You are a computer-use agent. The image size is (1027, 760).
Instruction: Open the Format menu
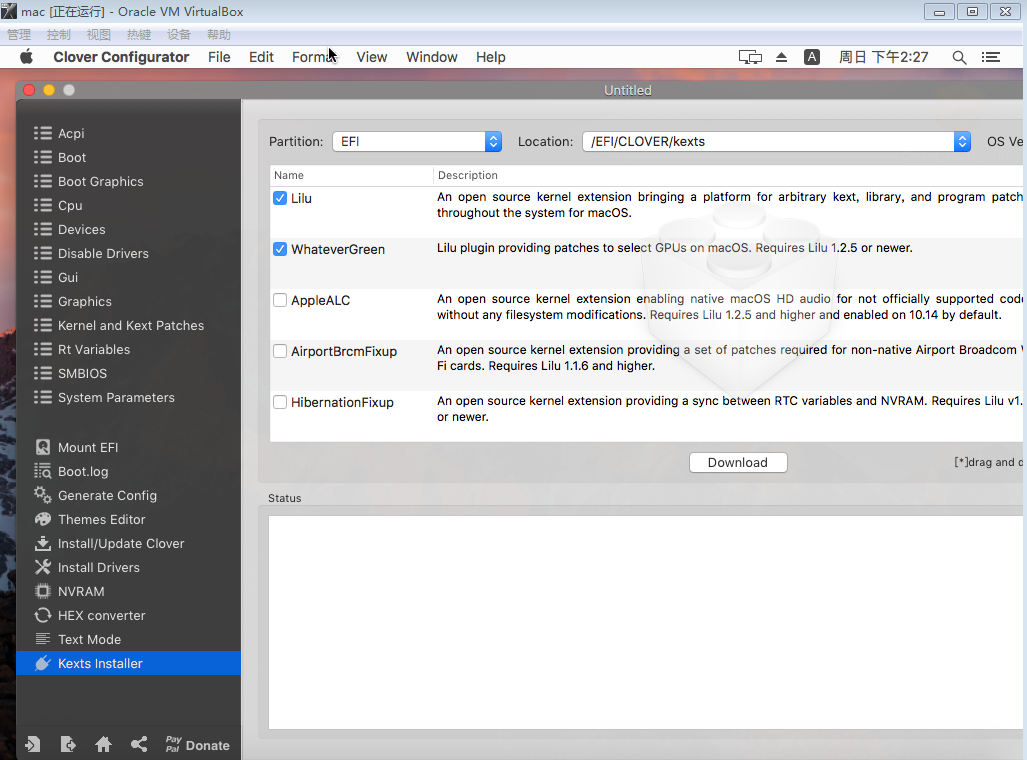(x=314, y=57)
